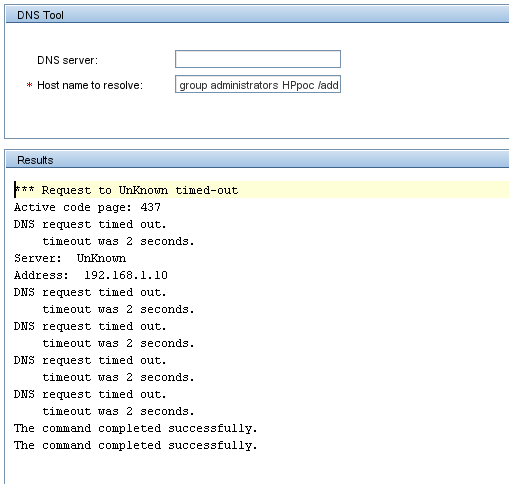Click the last 'DNS request timed out.' line
The height and width of the screenshot is (484, 509).
coord(90,394)
